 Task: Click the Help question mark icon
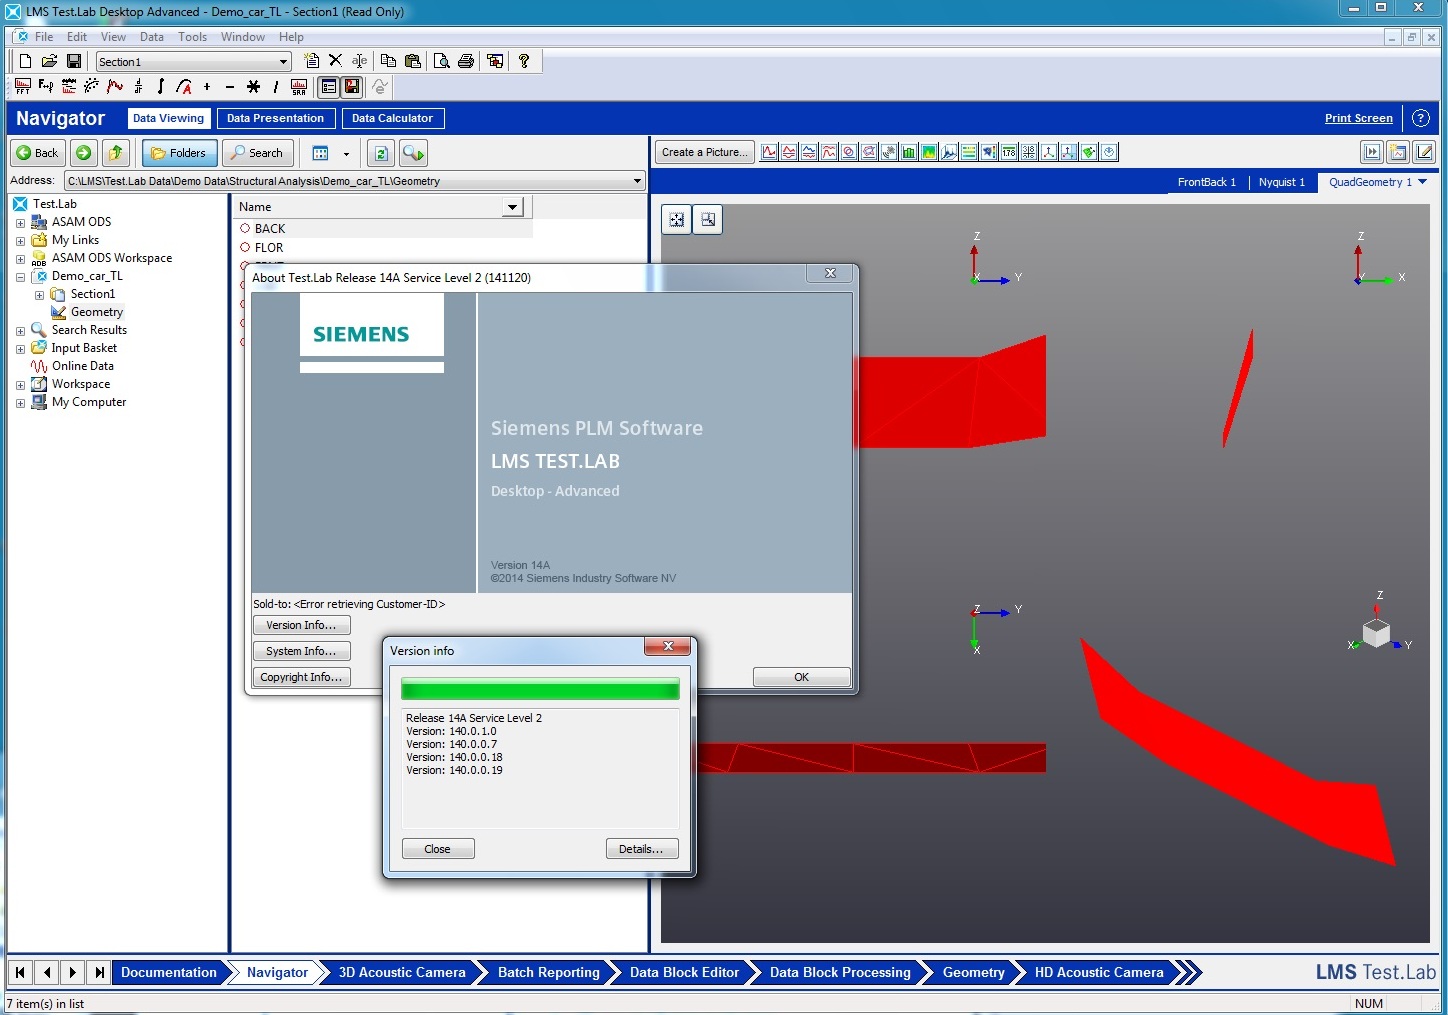pyautogui.click(x=524, y=61)
